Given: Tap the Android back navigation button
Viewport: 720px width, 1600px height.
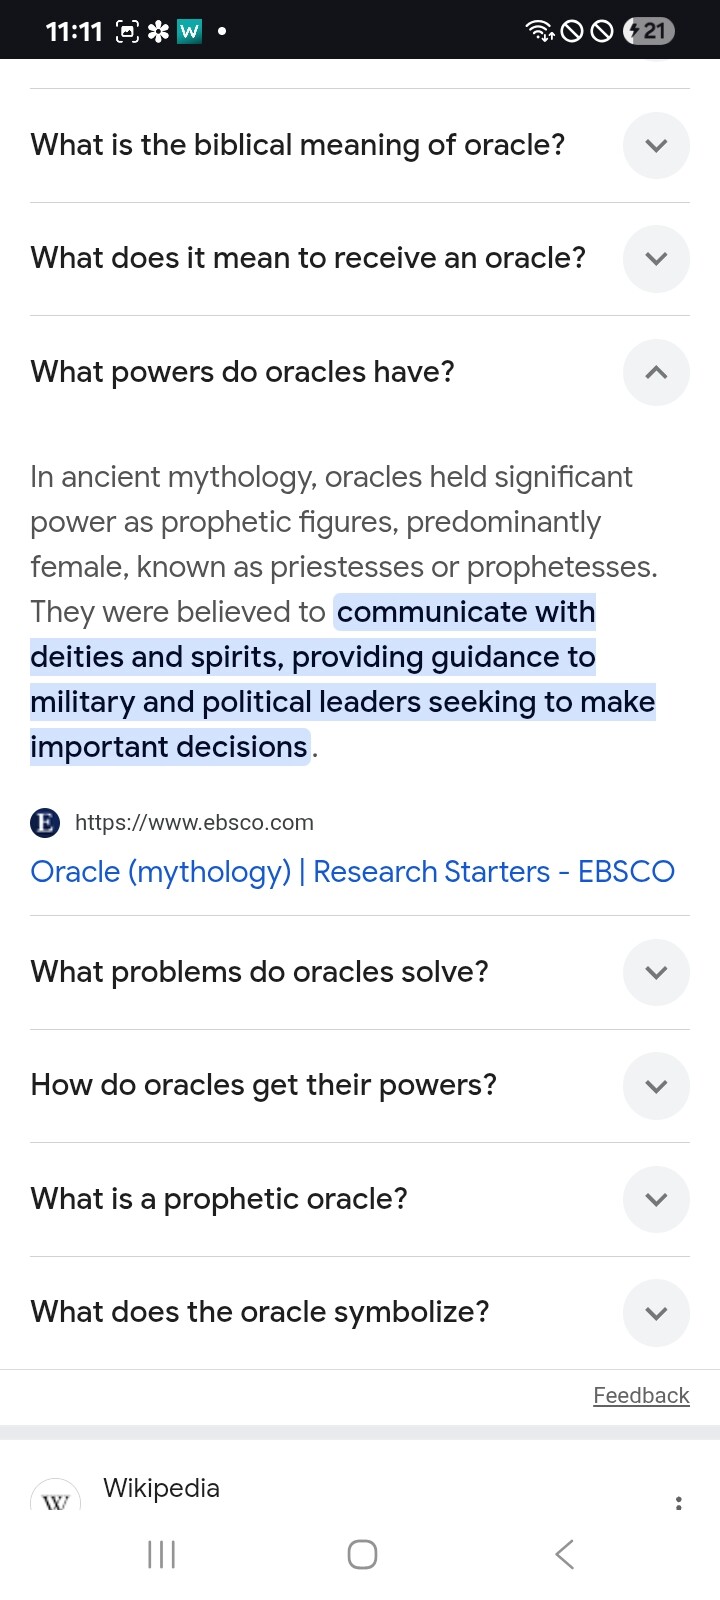Looking at the screenshot, I should pyautogui.click(x=564, y=1554).
